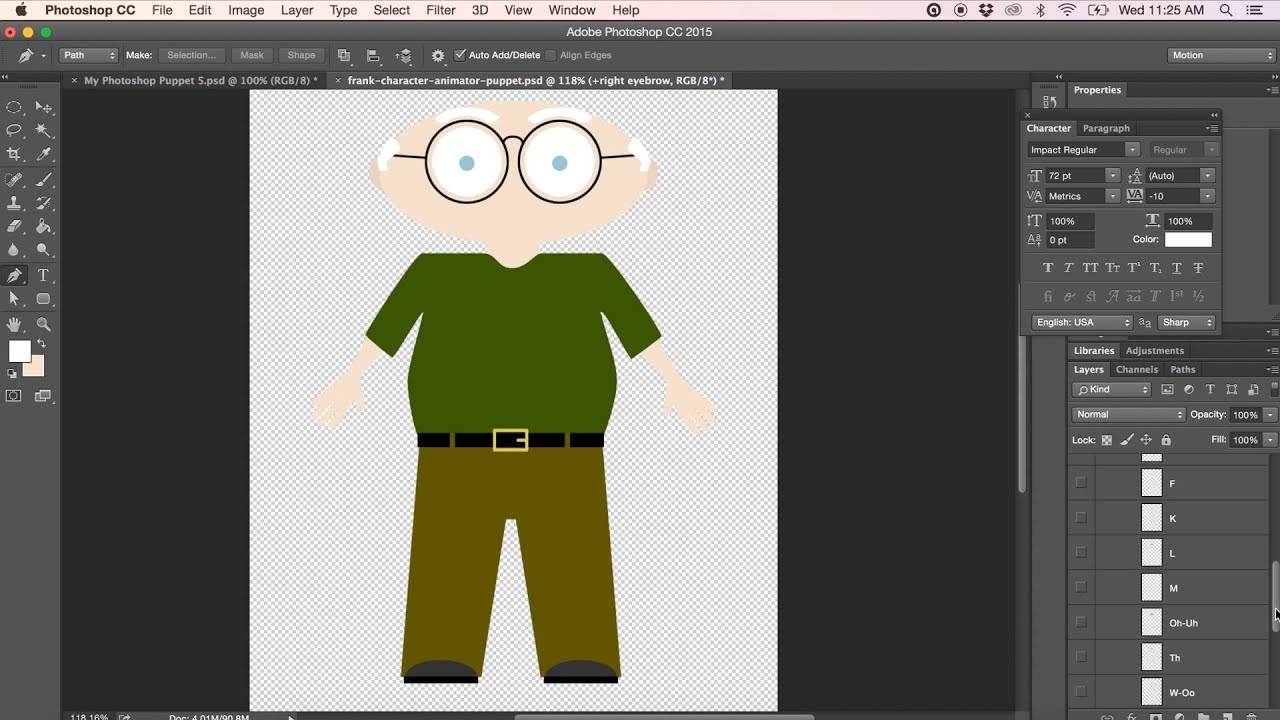Toggle Auto Add/Delete checkbox
1280x720 pixels.
click(460, 55)
